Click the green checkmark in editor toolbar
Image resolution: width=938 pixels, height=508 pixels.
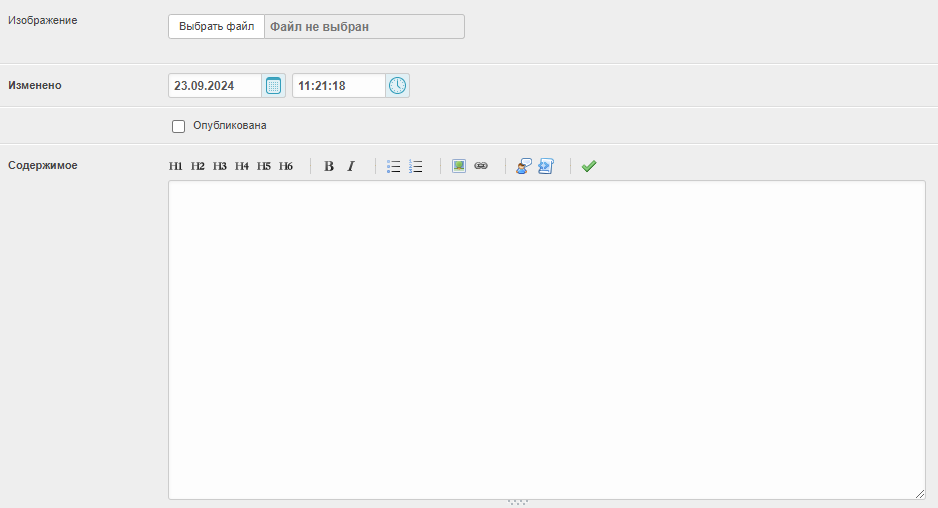click(x=589, y=166)
